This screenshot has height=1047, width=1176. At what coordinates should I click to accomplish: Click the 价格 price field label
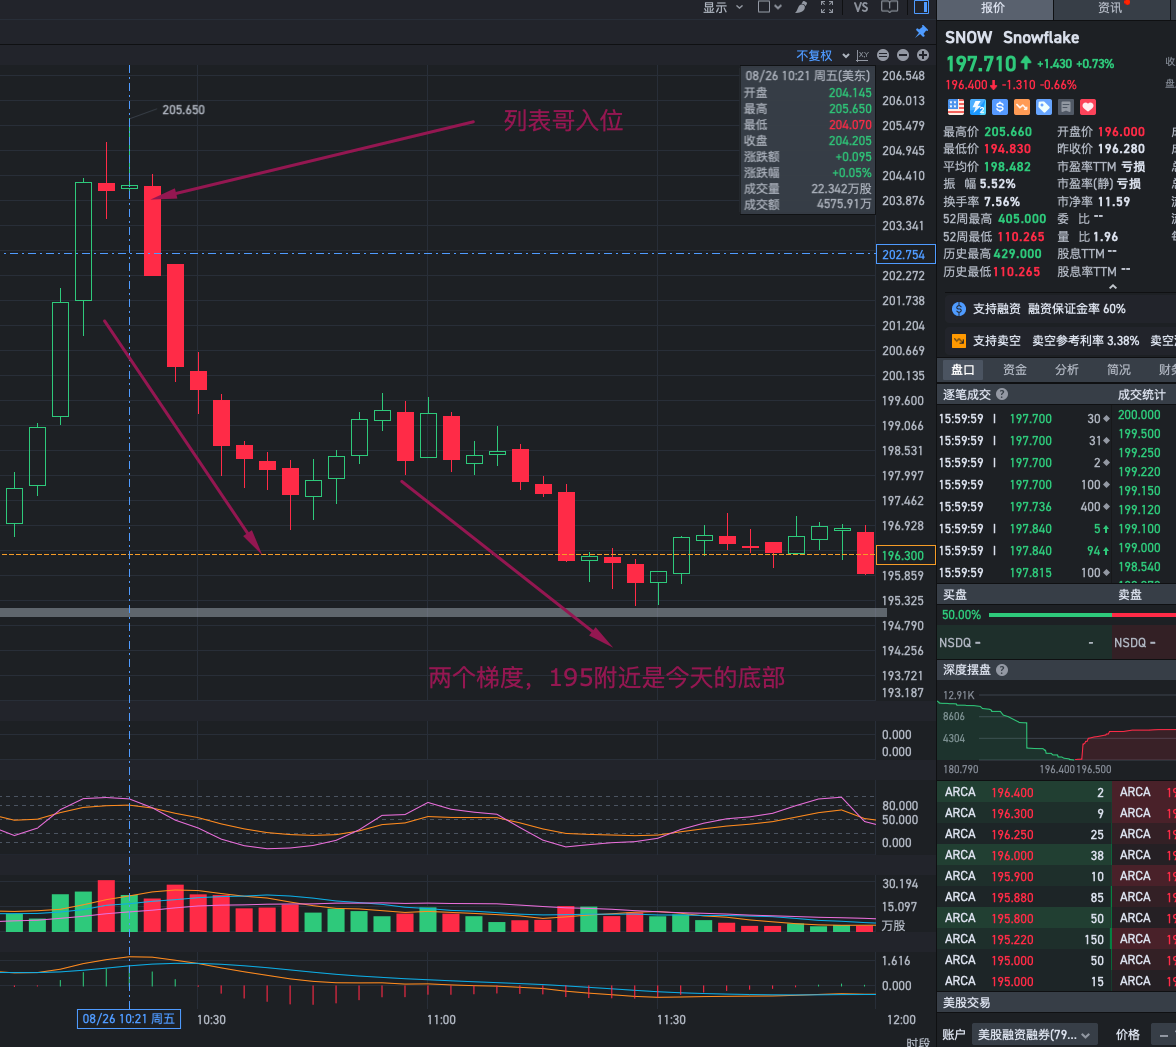click(x=1127, y=1035)
